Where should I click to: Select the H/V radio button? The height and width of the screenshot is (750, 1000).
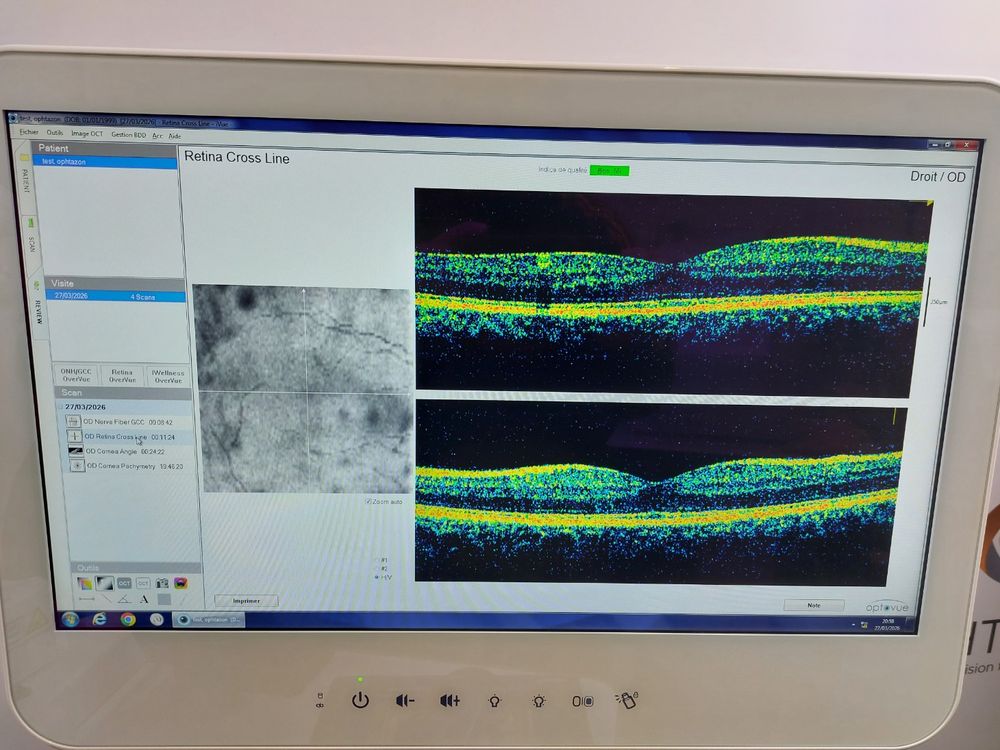click(x=375, y=577)
